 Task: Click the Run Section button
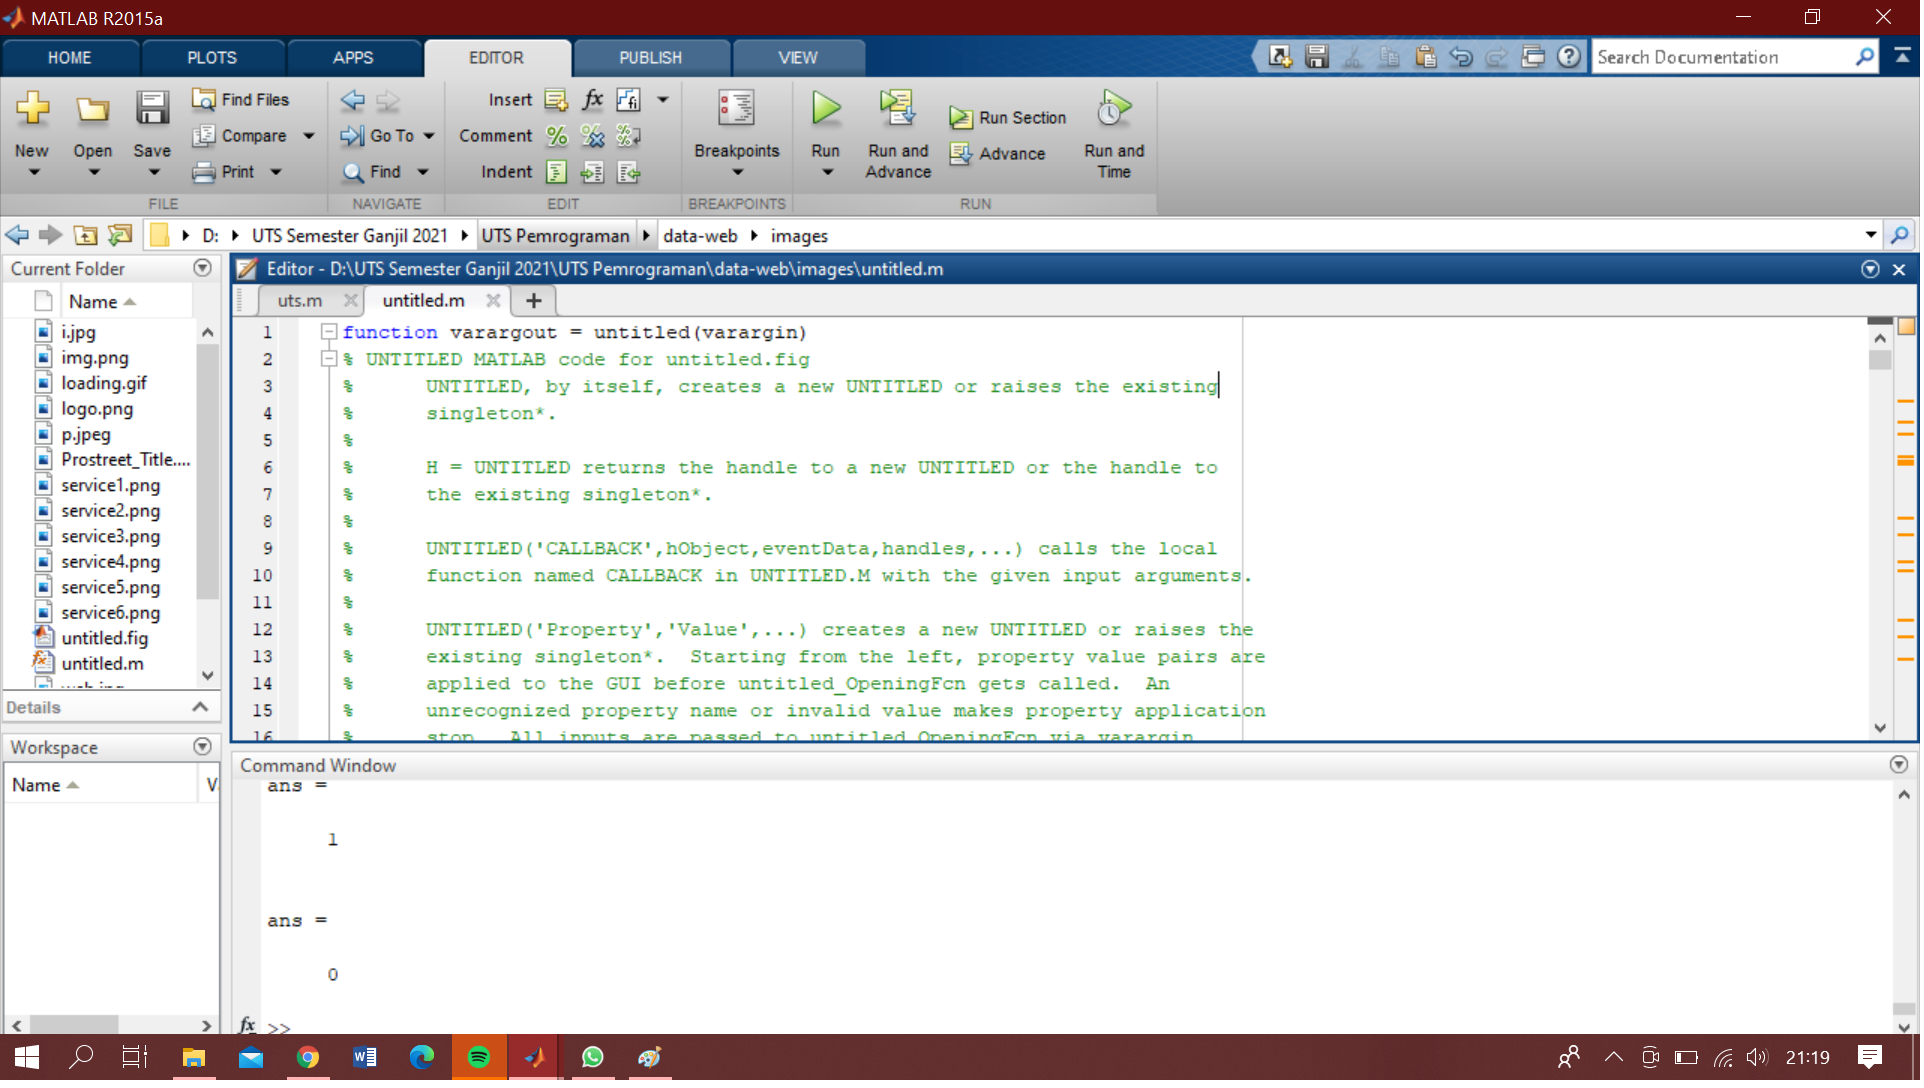coord(1008,118)
